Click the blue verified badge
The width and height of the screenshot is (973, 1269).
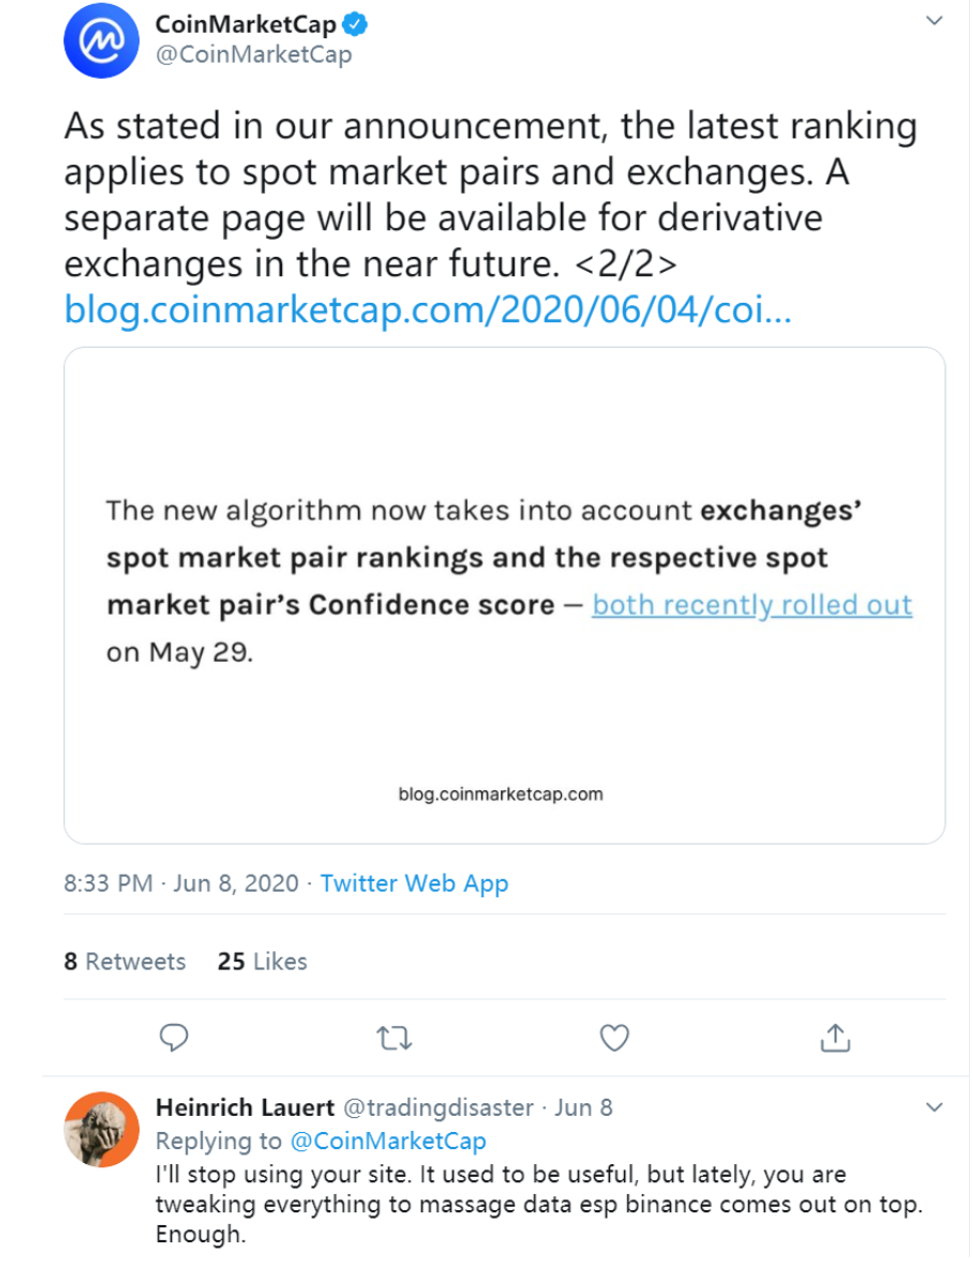coord(355,24)
